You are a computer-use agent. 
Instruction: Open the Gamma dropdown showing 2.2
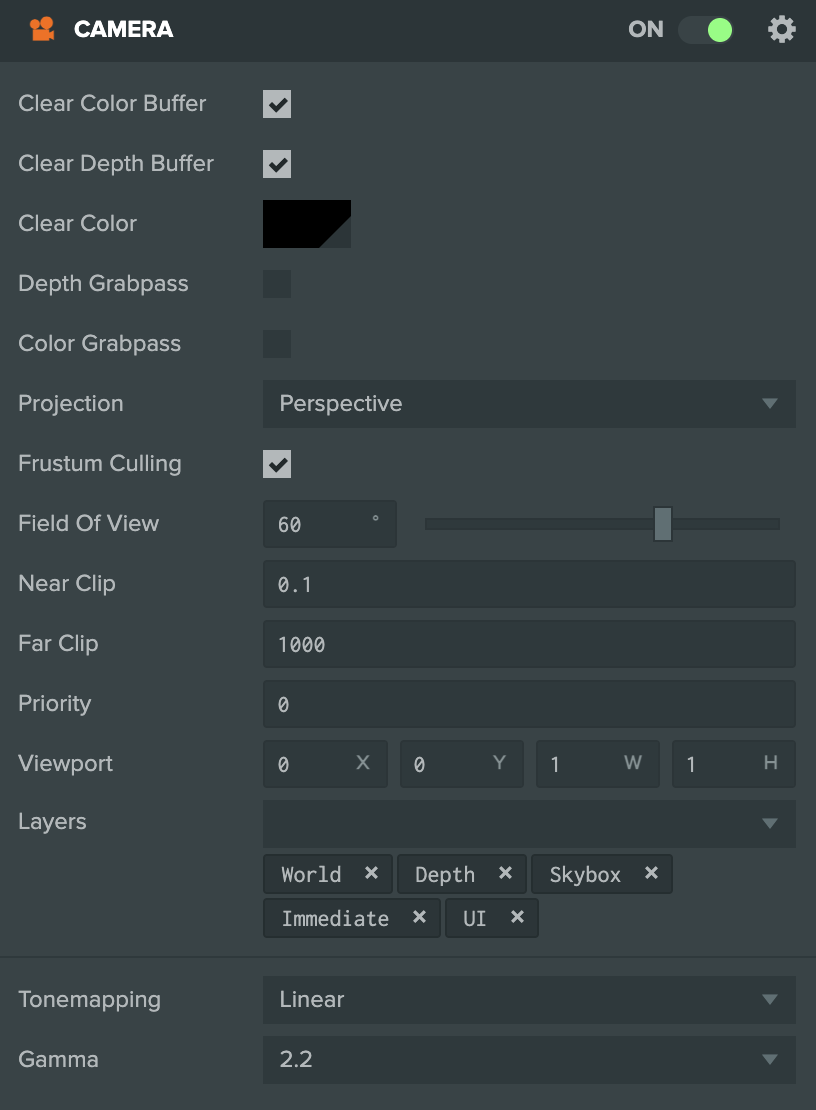[529, 1060]
